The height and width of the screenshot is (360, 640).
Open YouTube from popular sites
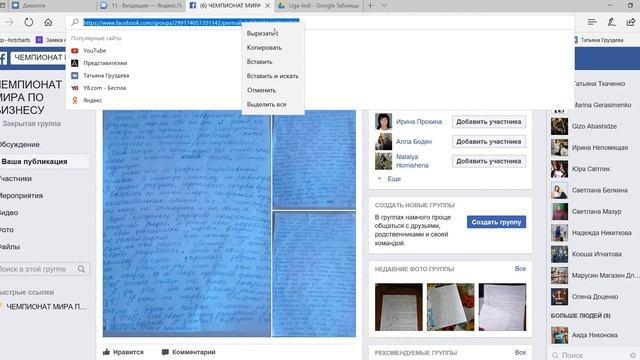coord(94,51)
